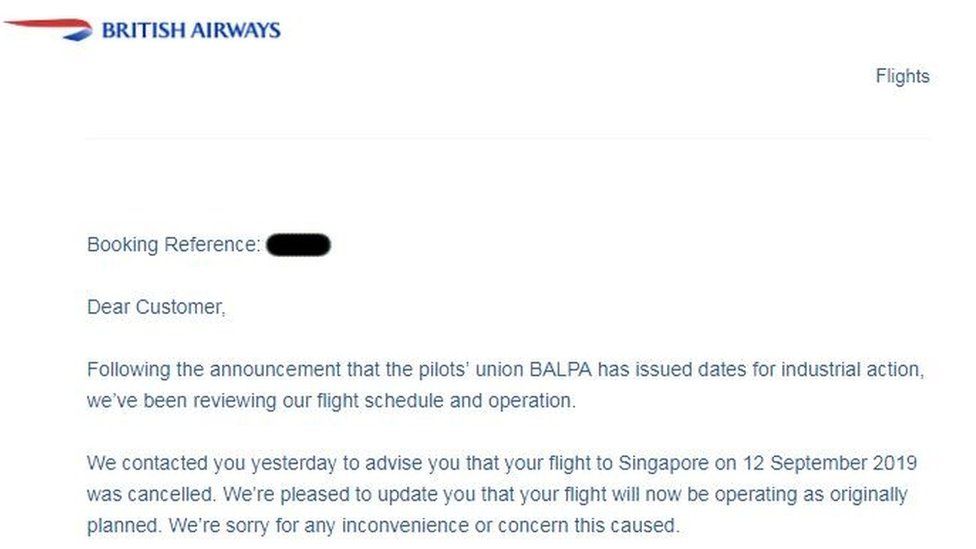Click the horizontal divider below Flights

click(507, 138)
